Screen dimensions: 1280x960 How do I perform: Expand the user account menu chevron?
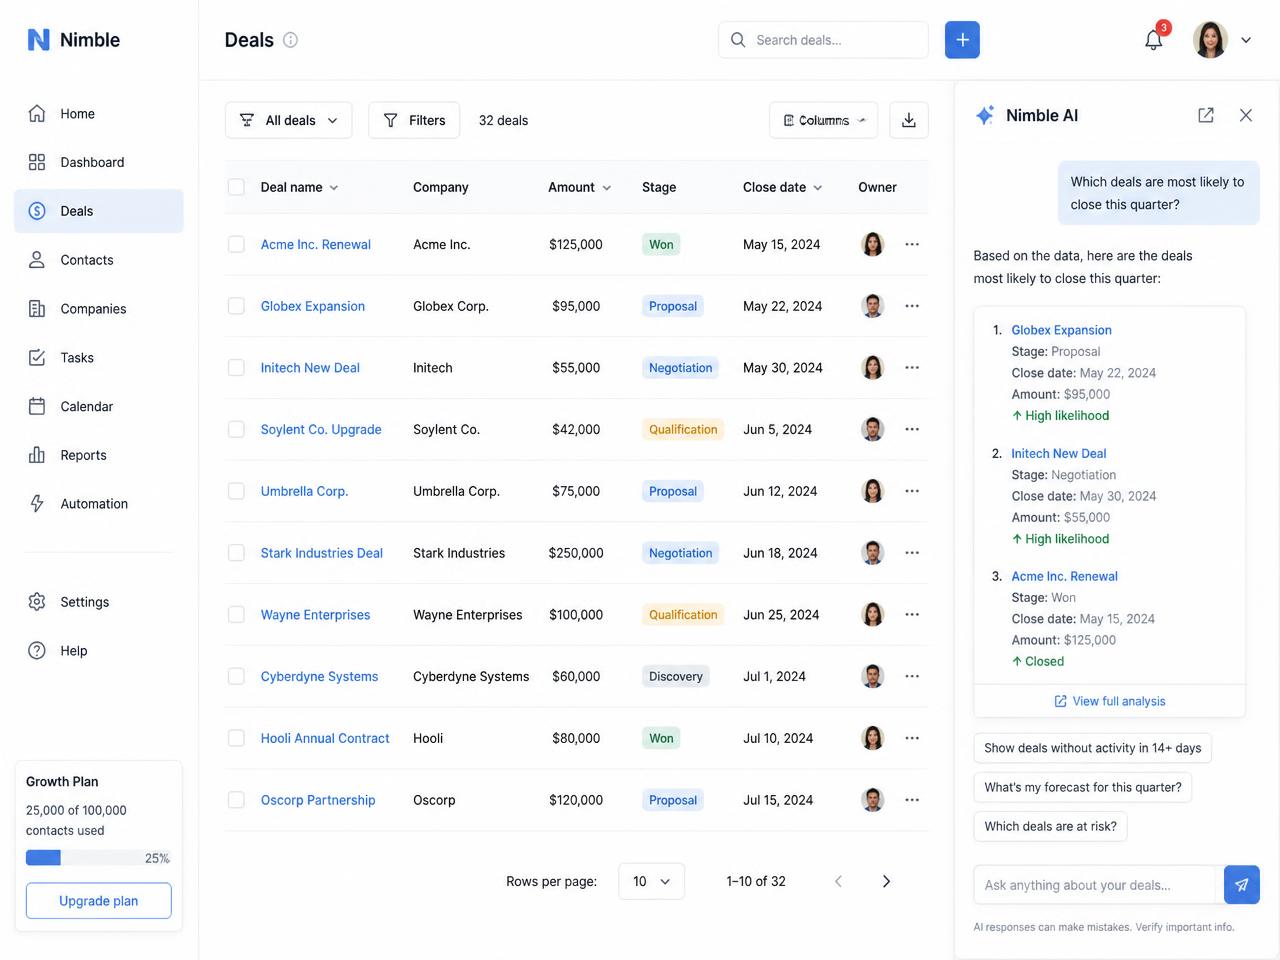1246,40
